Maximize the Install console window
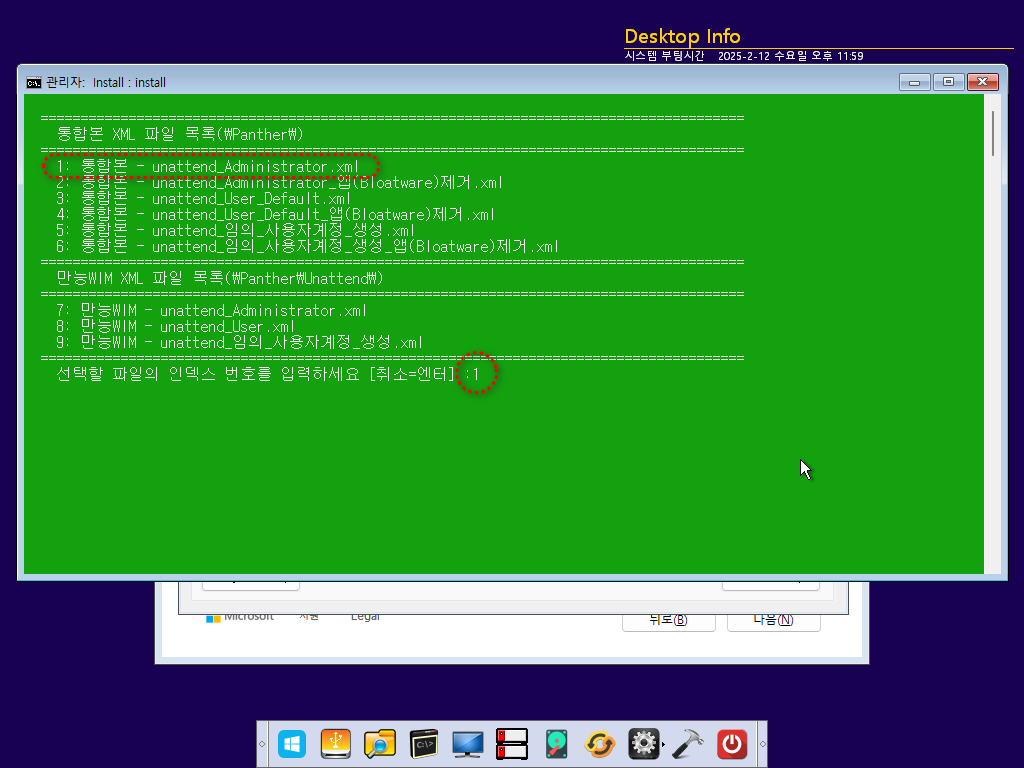The image size is (1024, 768). click(948, 82)
